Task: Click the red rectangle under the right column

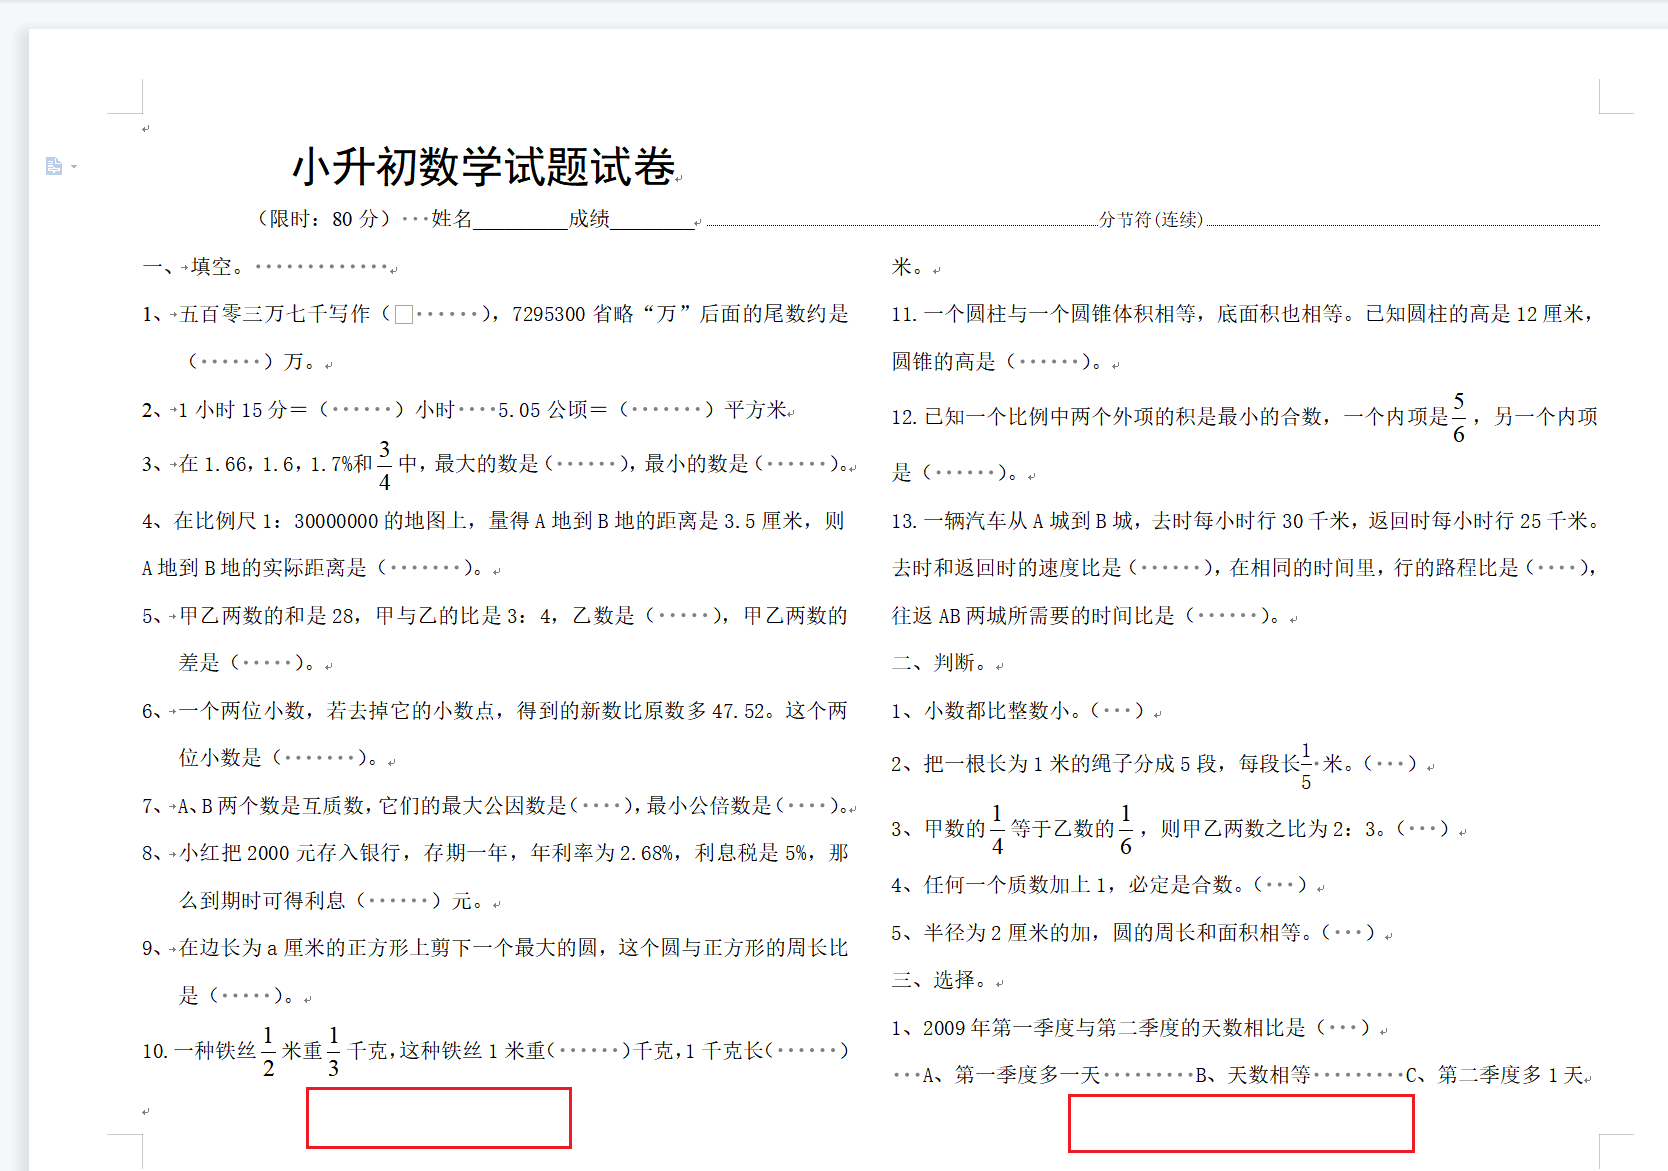Action: pos(1240,1123)
